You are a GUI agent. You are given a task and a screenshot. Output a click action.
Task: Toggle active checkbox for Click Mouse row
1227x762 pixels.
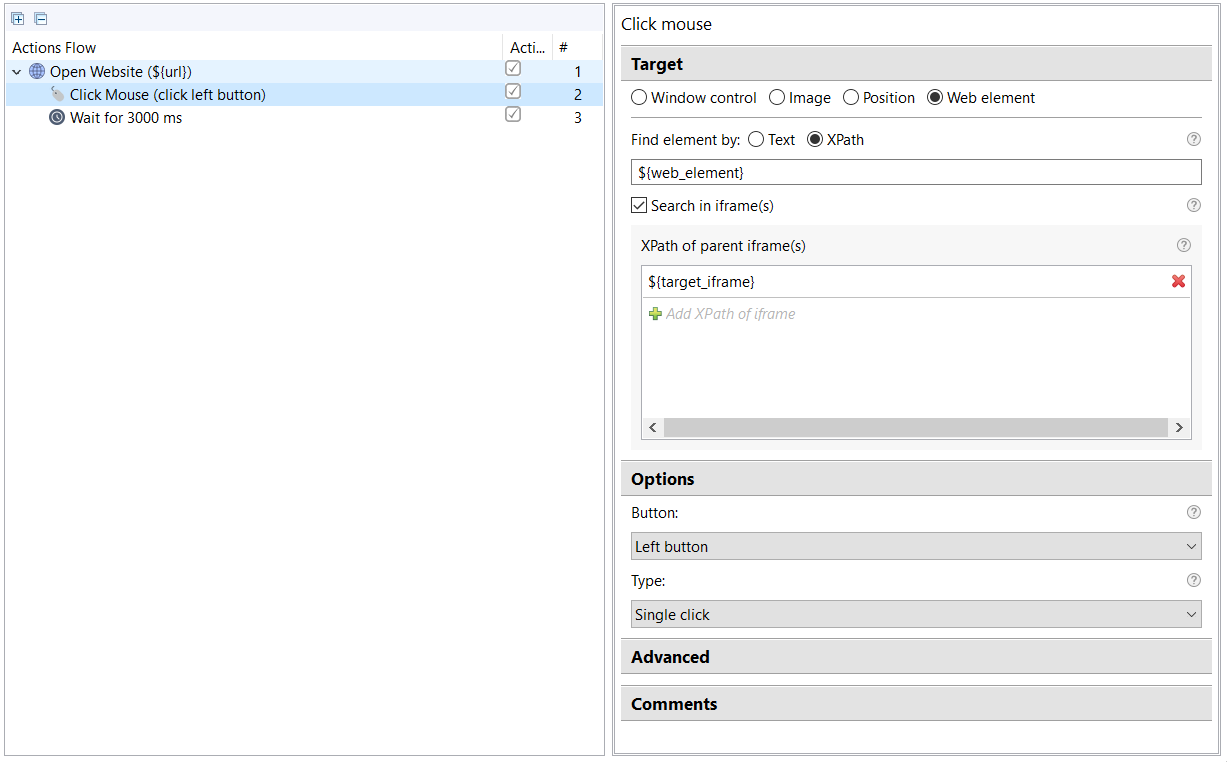point(513,92)
